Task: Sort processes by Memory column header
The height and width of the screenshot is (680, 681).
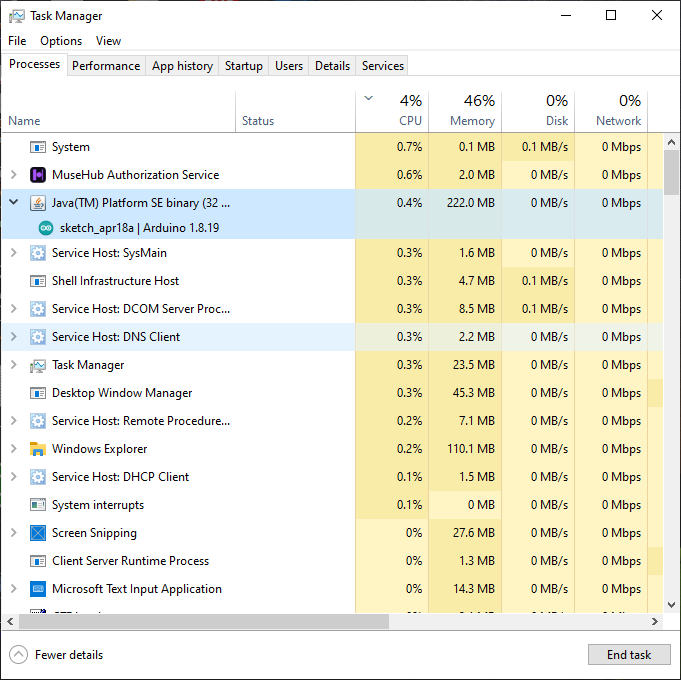Action: pyautogui.click(x=465, y=110)
